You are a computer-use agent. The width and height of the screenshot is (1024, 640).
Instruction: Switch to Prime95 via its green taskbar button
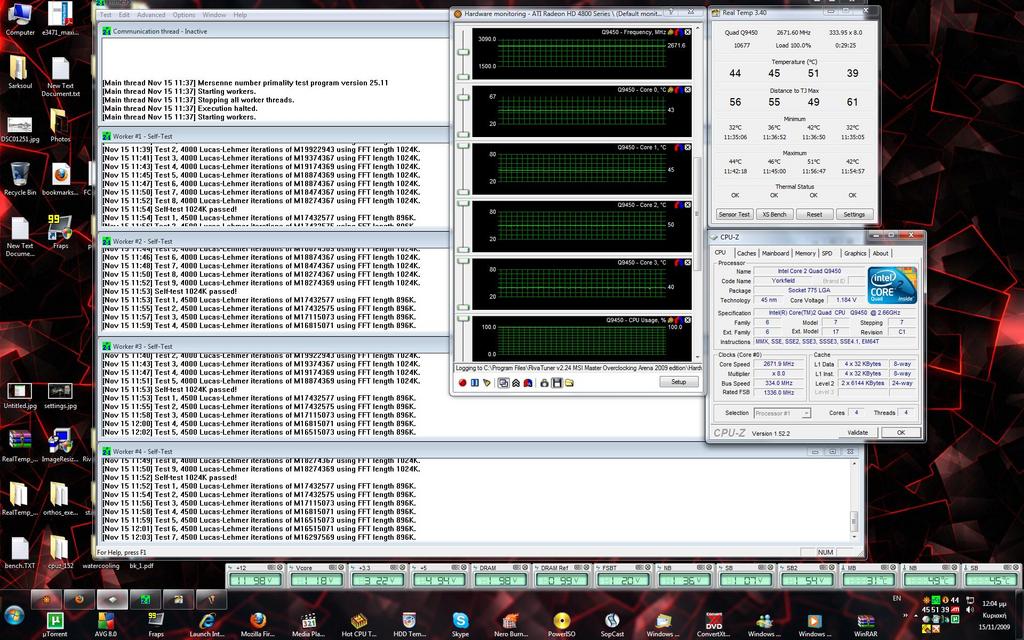(145, 600)
